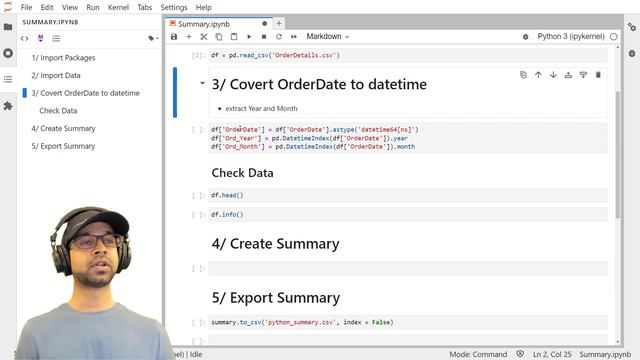640x360 pixels.
Task: Close the Summary.ipynb tab via unsaved dot
Action: (264, 24)
